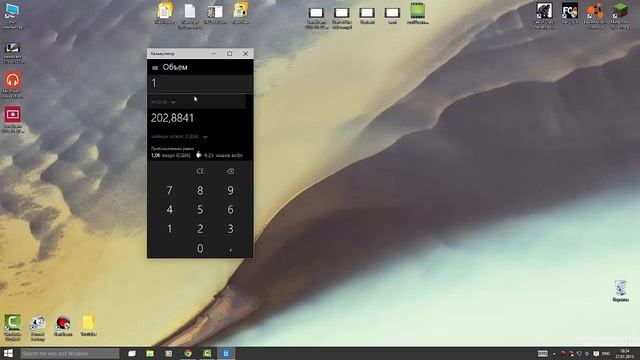This screenshot has height=360, width=640.
Task: Open the Recycle Bin desktop icon
Action: (x=620, y=291)
